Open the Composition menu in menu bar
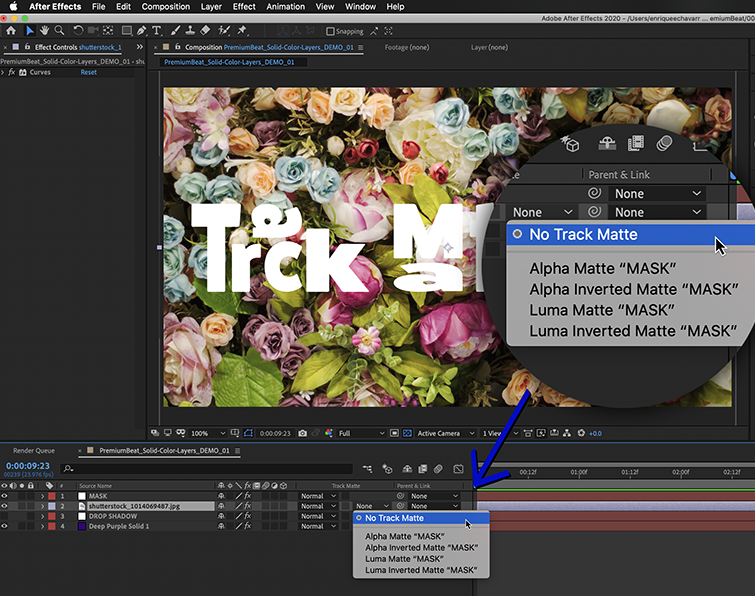Viewport: 755px width, 596px height. click(165, 7)
